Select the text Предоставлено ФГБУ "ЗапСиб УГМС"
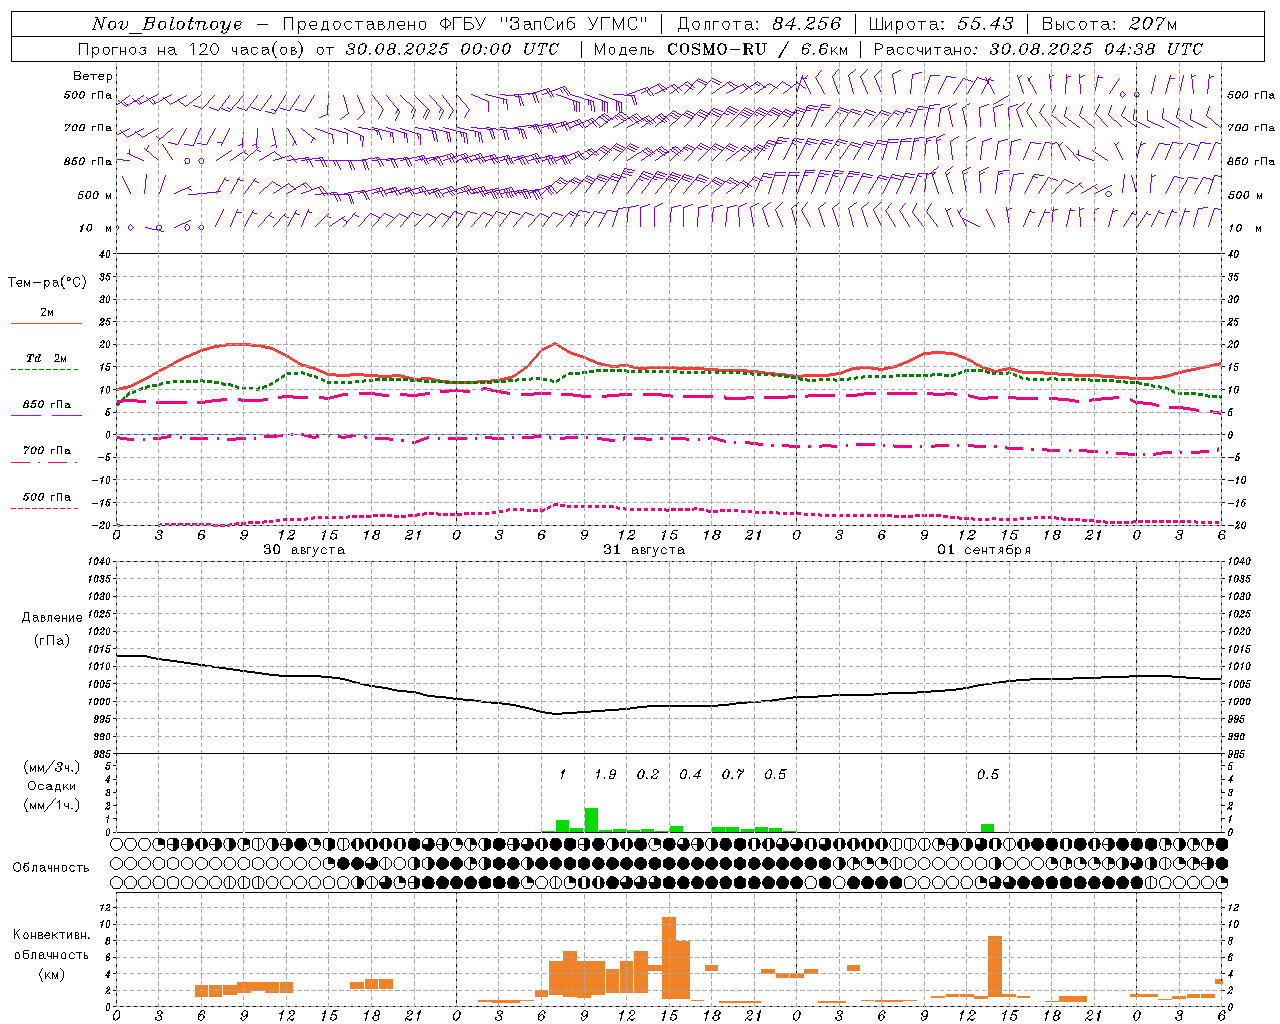1280x1024 pixels. [x=465, y=24]
